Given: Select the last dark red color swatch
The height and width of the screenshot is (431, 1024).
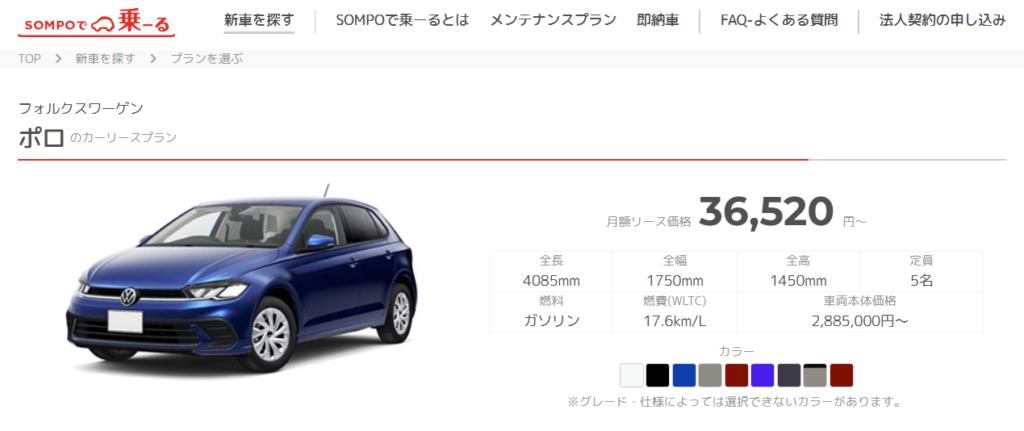Looking at the screenshot, I should 841,375.
